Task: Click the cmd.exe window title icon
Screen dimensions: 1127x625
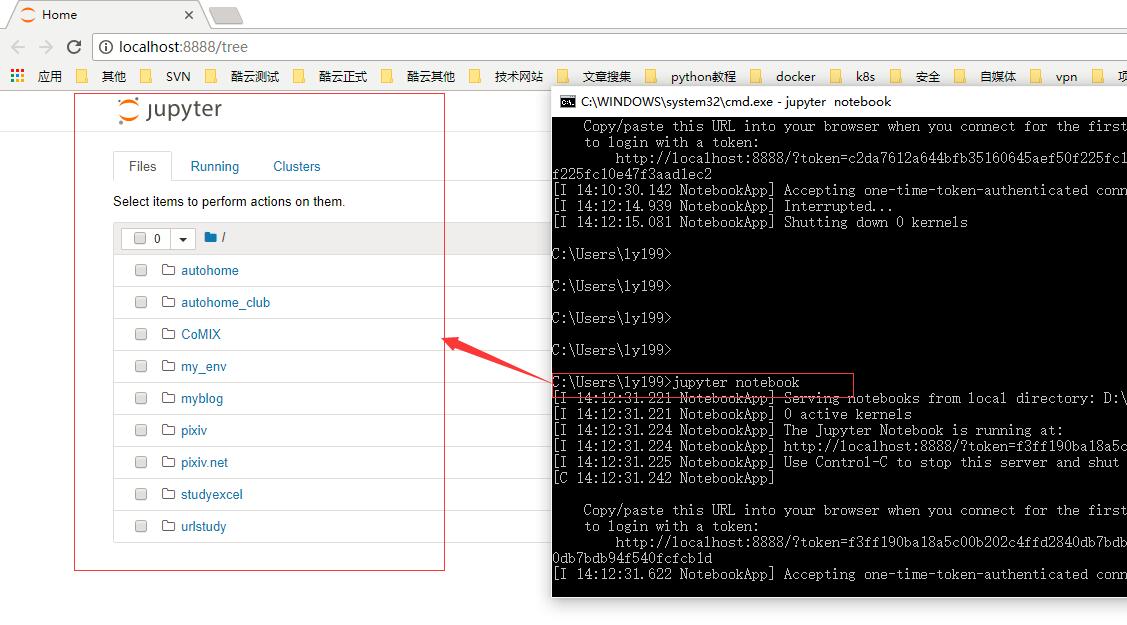Action: point(567,101)
